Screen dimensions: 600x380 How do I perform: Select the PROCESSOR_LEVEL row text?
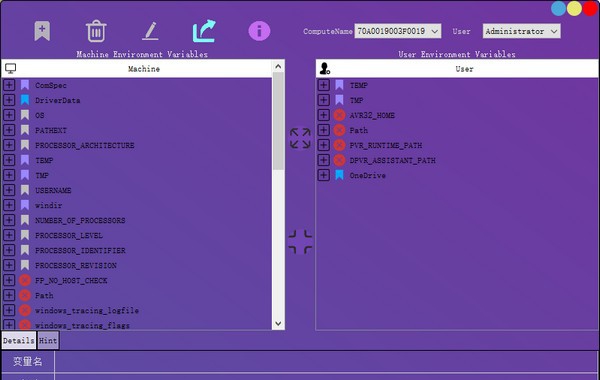[69, 235]
